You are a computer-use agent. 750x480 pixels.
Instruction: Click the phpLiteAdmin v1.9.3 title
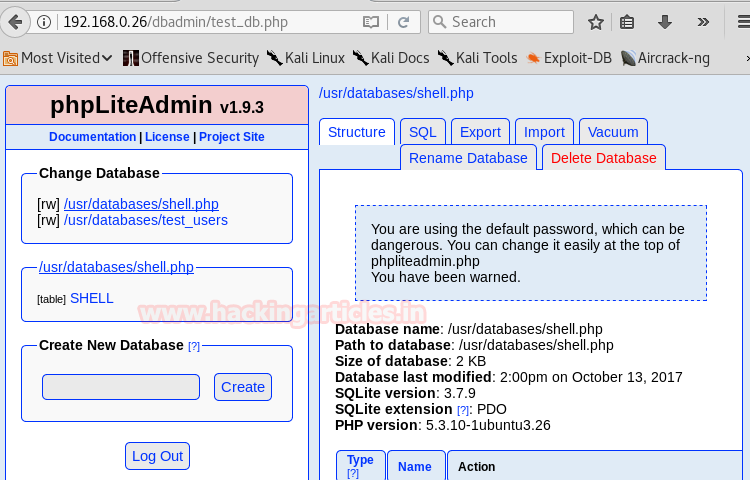tap(157, 105)
